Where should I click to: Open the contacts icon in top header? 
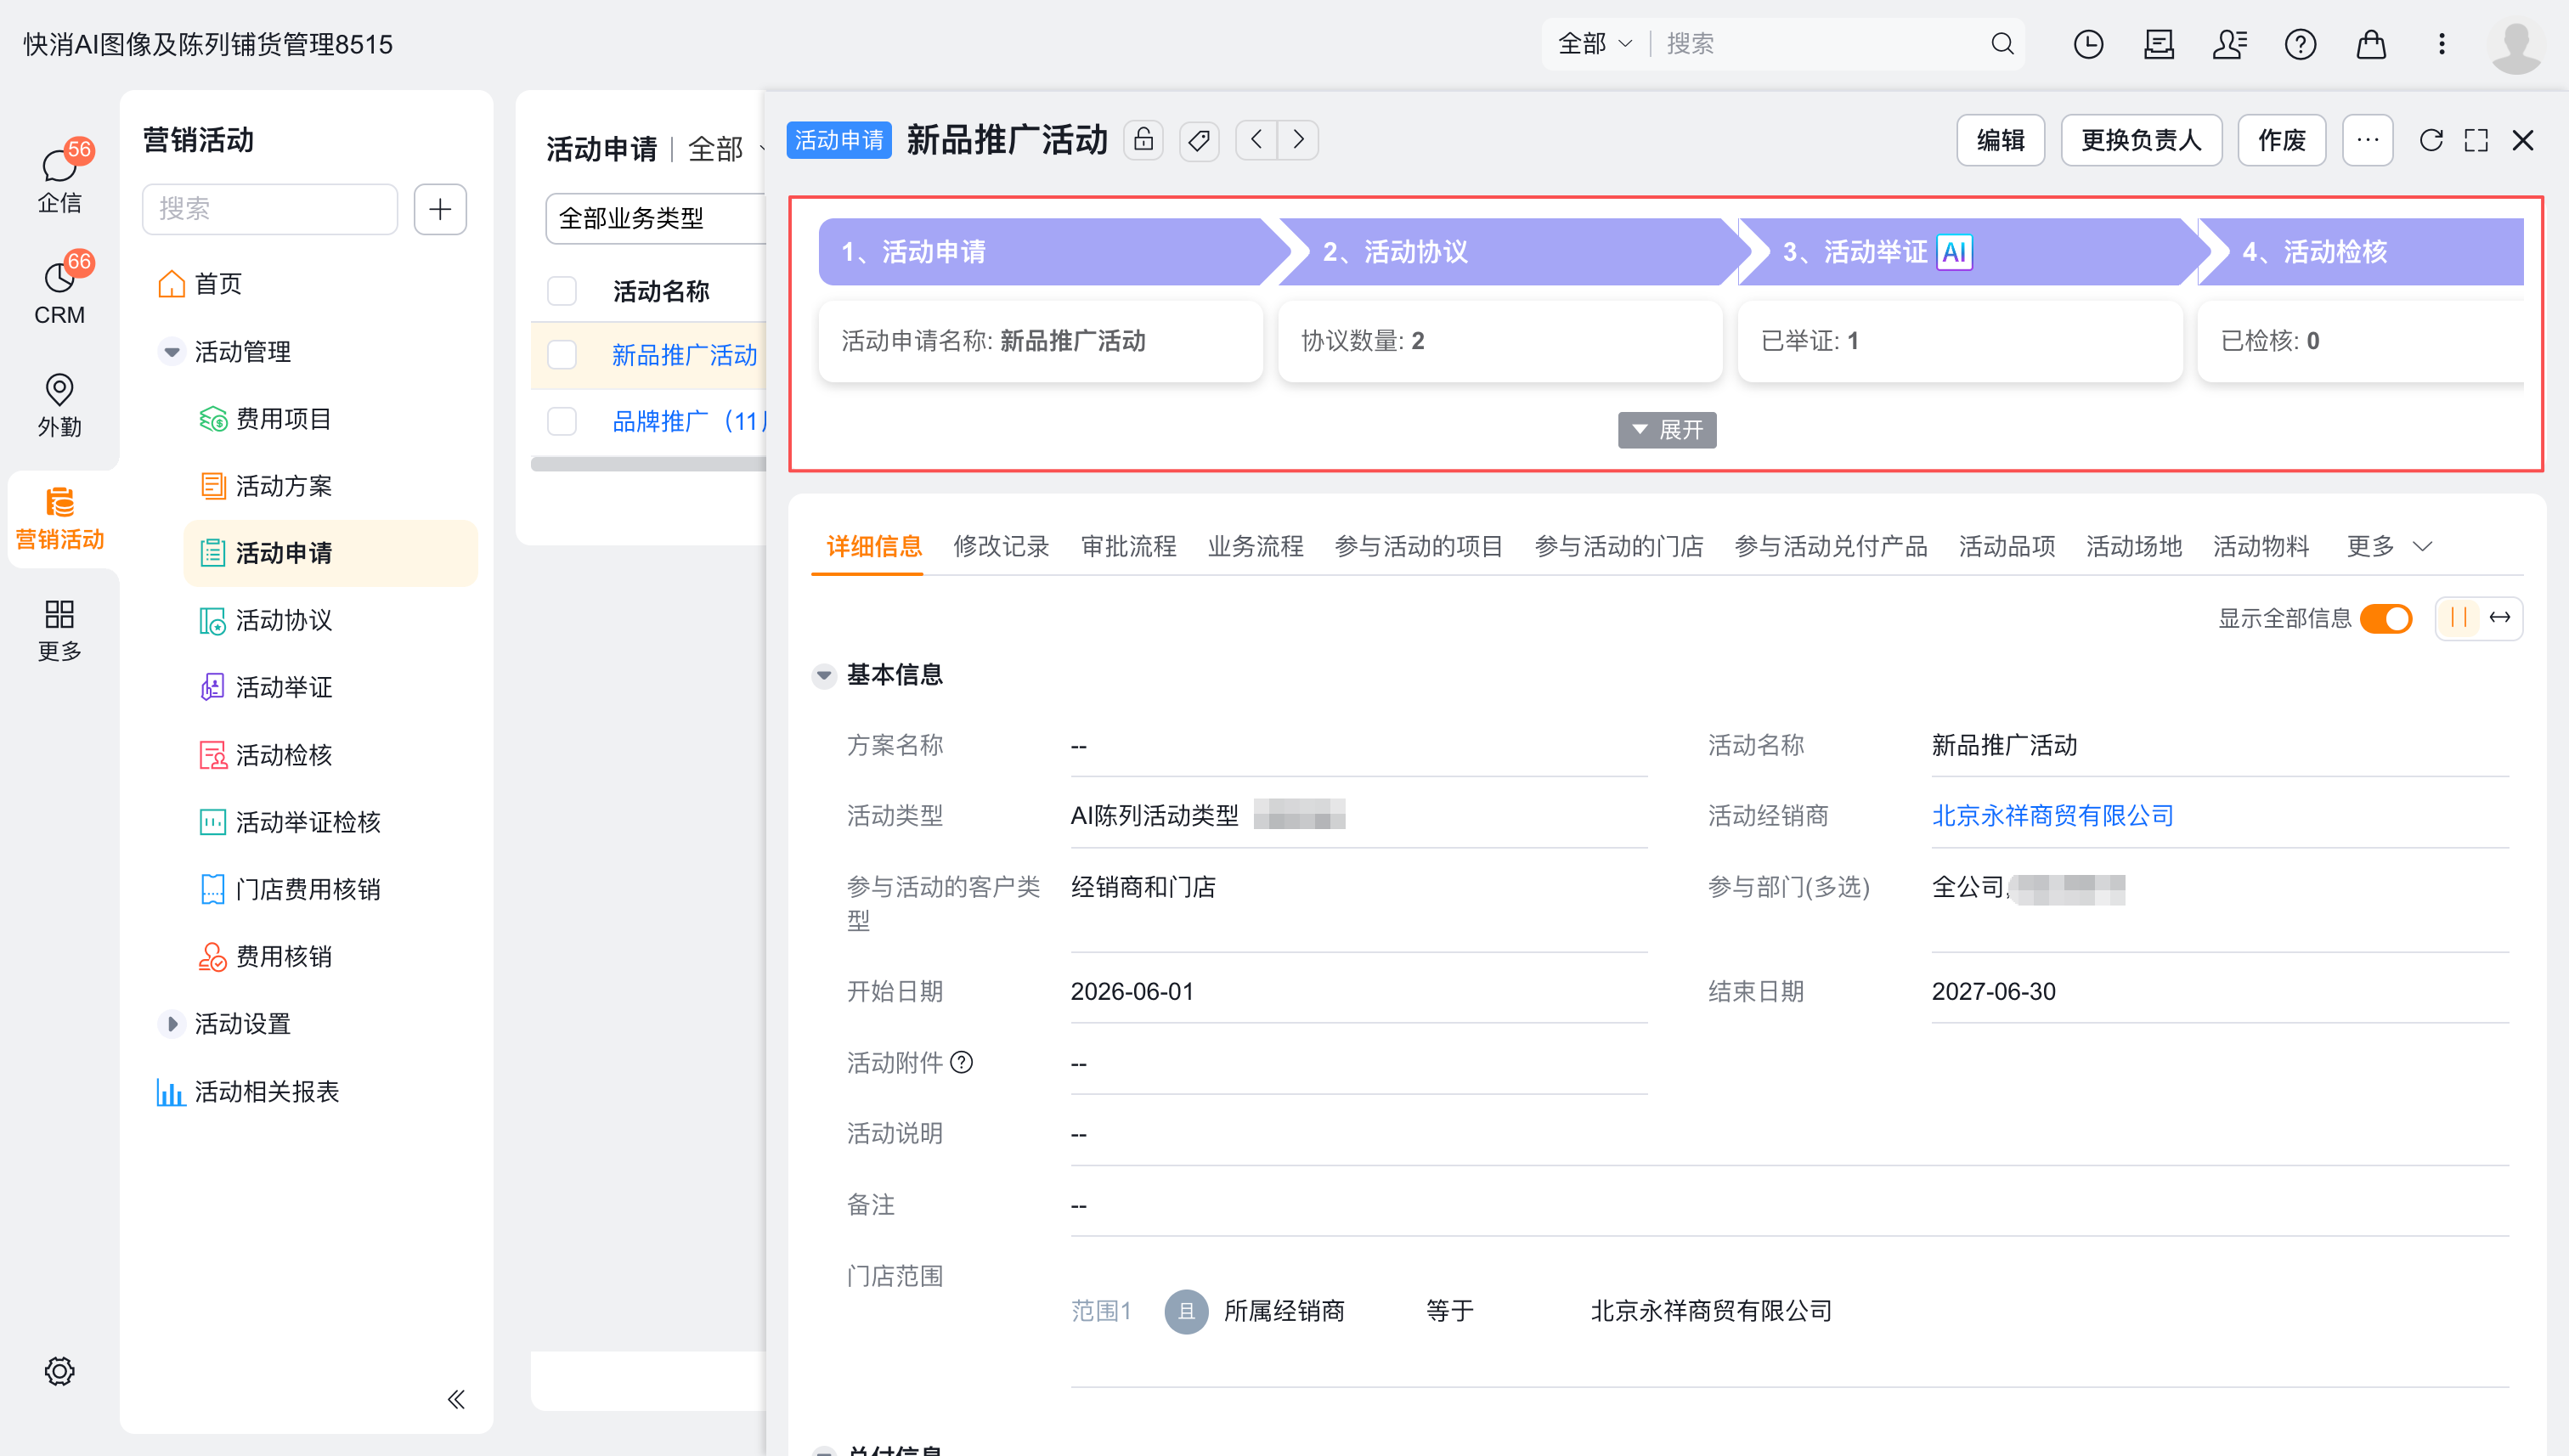pyautogui.click(x=2230, y=44)
